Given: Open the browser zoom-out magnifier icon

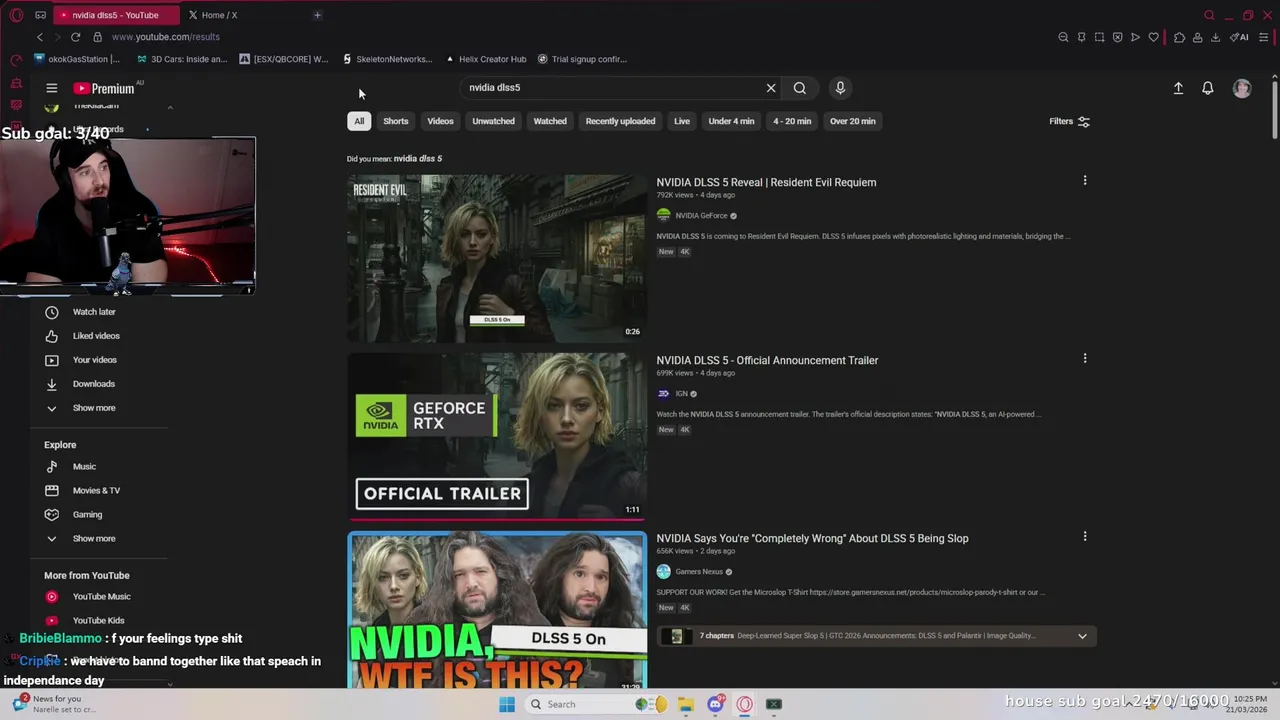Looking at the screenshot, I should click(1063, 37).
